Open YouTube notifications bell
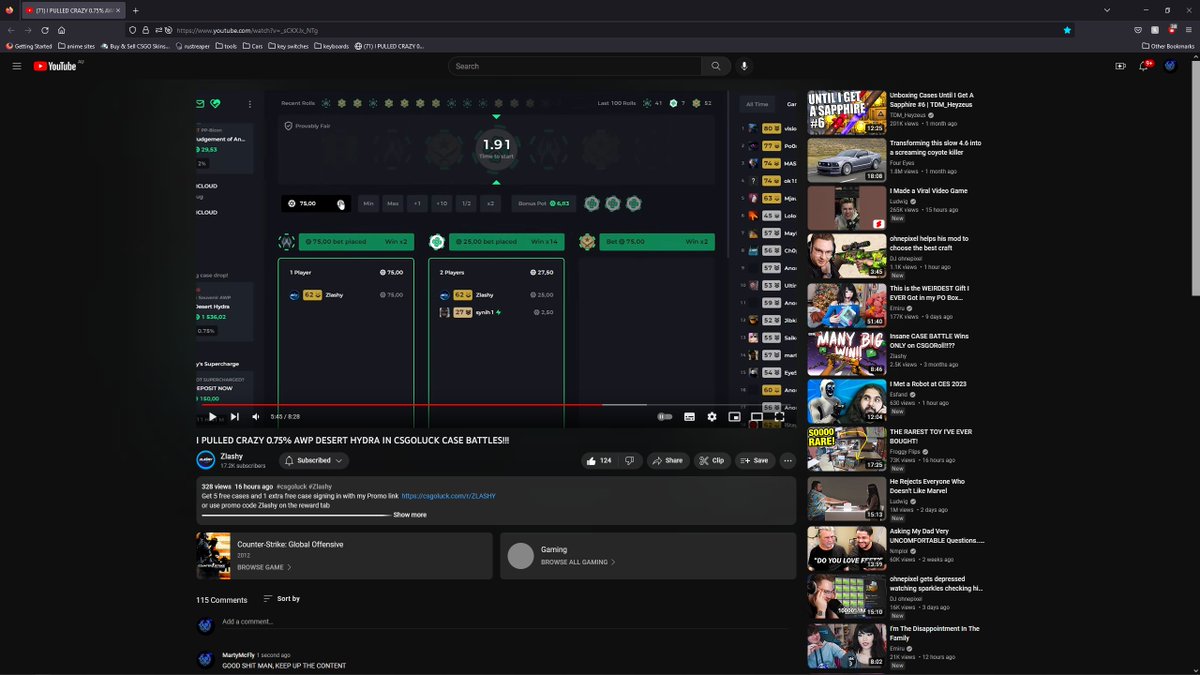The width and height of the screenshot is (1200, 675). pos(1144,66)
